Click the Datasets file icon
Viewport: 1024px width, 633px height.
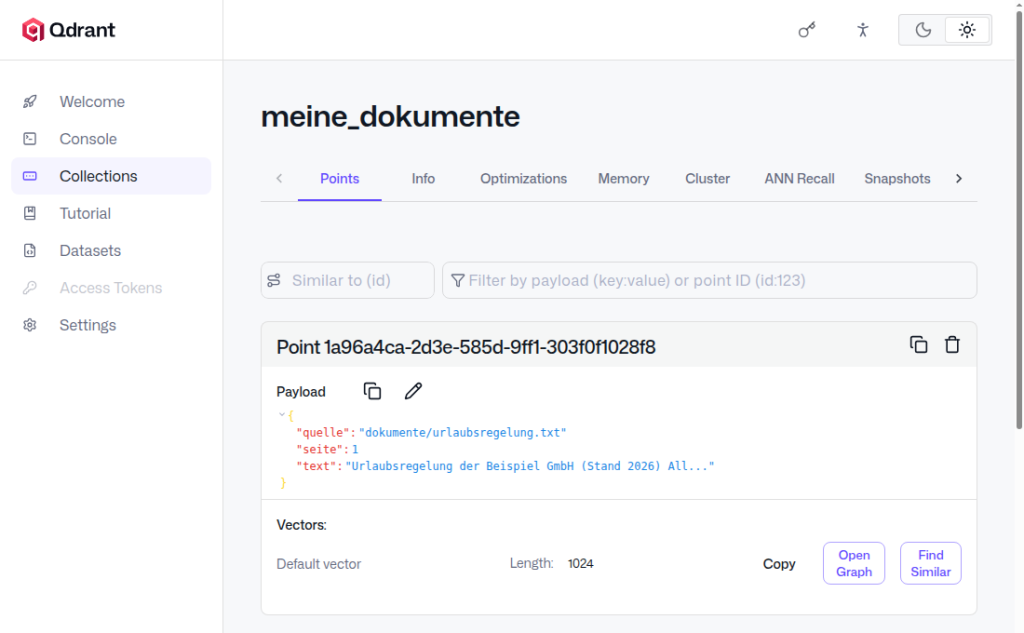(x=30, y=251)
